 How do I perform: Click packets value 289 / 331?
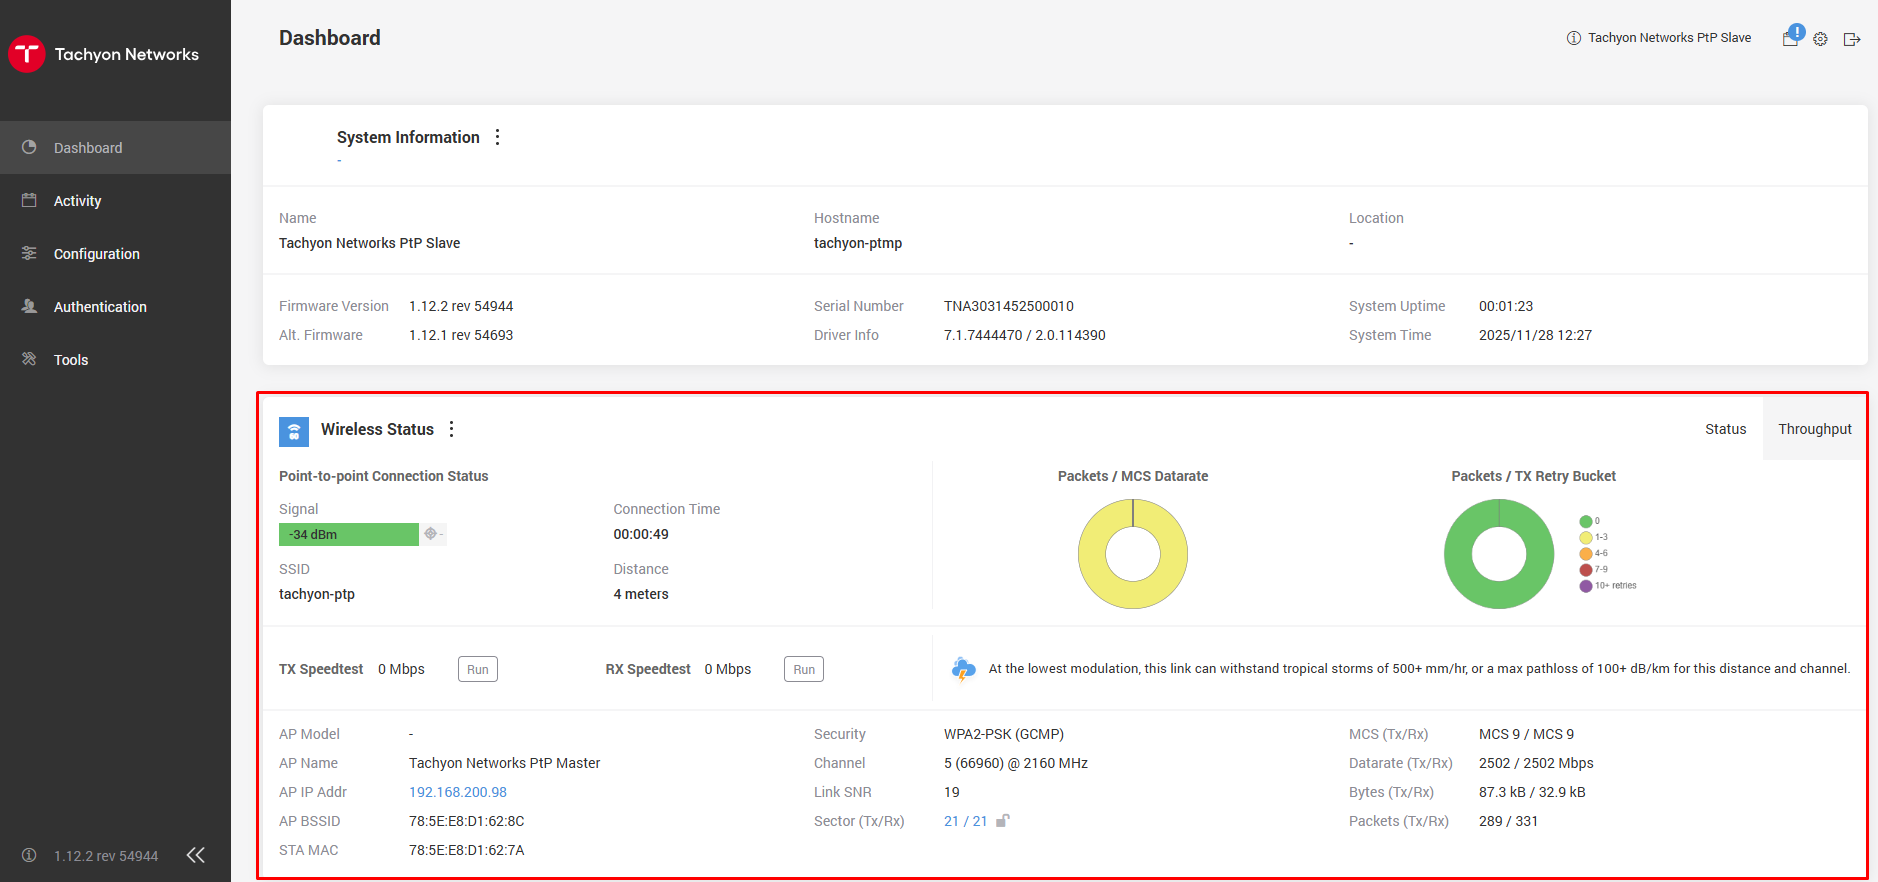[x=1509, y=821]
